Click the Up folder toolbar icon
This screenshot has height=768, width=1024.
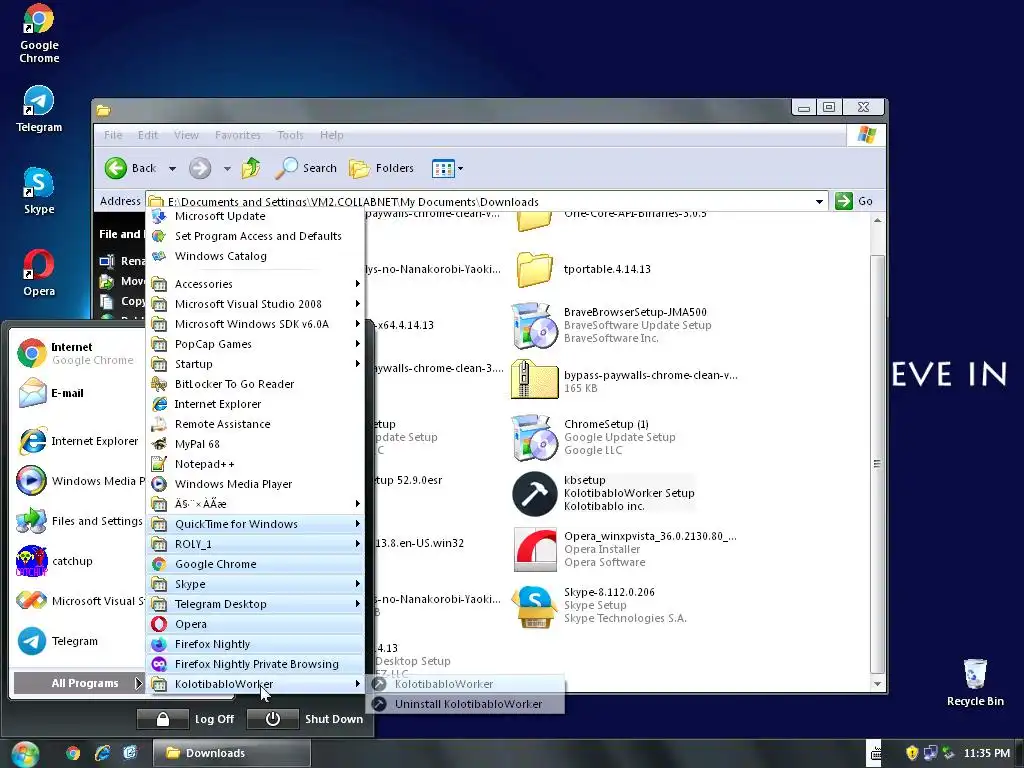click(251, 168)
